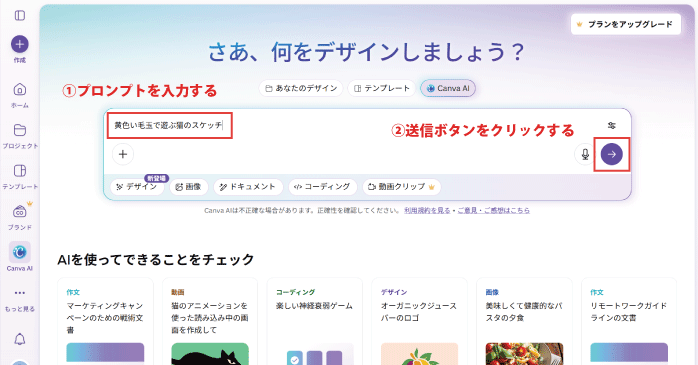This screenshot has width=698, height=365.
Task: Choose 動画クリップ chip under prompt
Action: (x=402, y=187)
